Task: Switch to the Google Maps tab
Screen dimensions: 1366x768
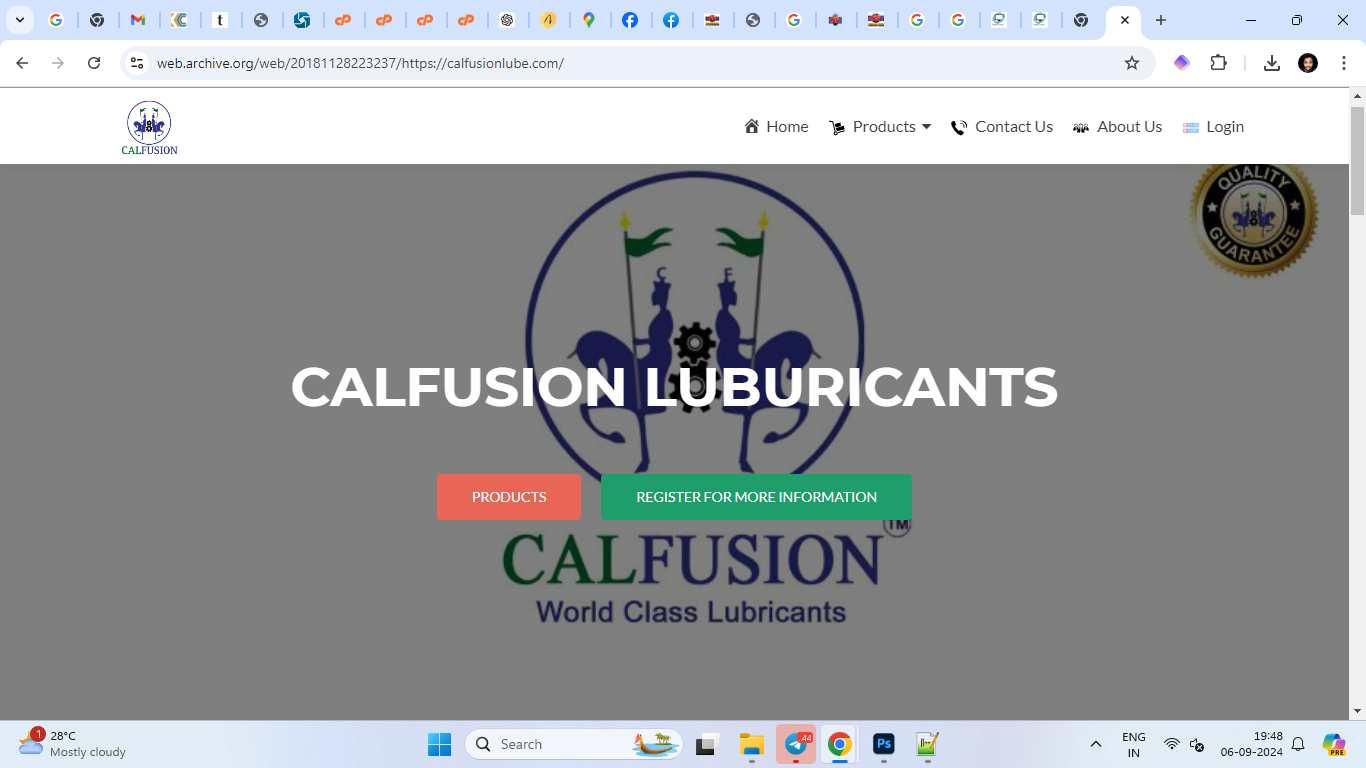Action: [x=589, y=20]
